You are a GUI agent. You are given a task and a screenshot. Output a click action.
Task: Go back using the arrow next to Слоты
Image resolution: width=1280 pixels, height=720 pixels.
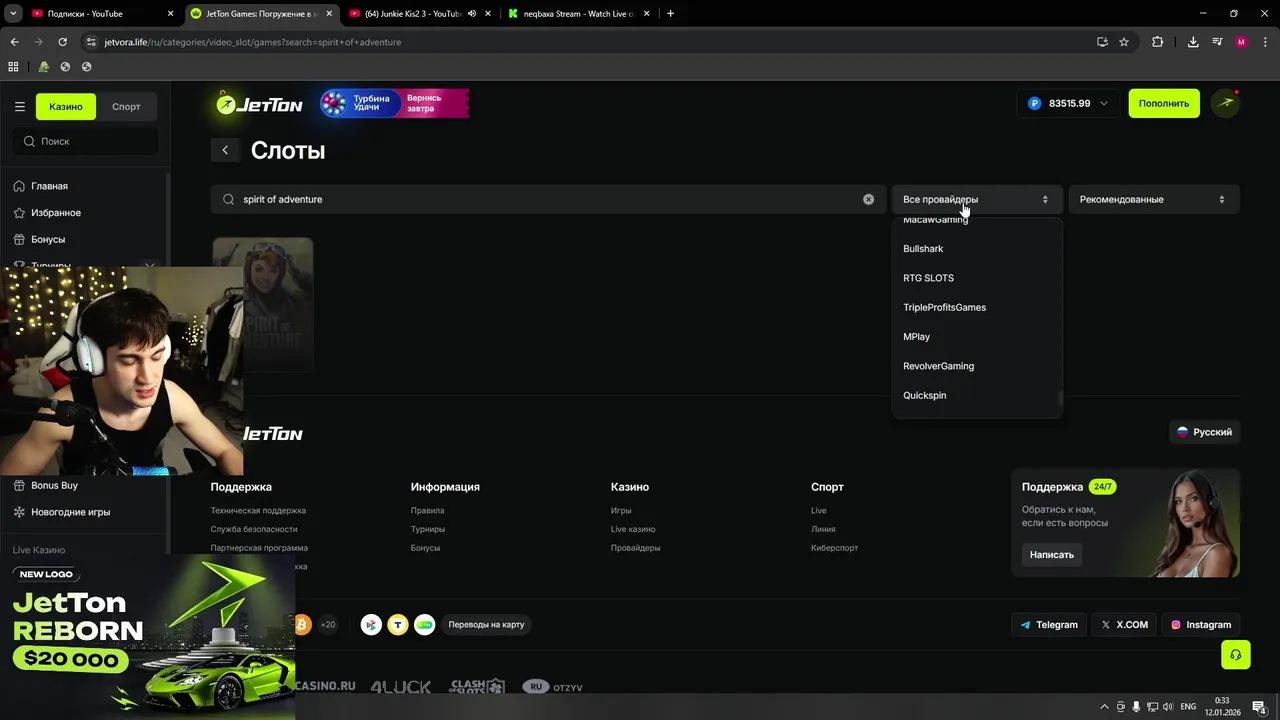225,150
